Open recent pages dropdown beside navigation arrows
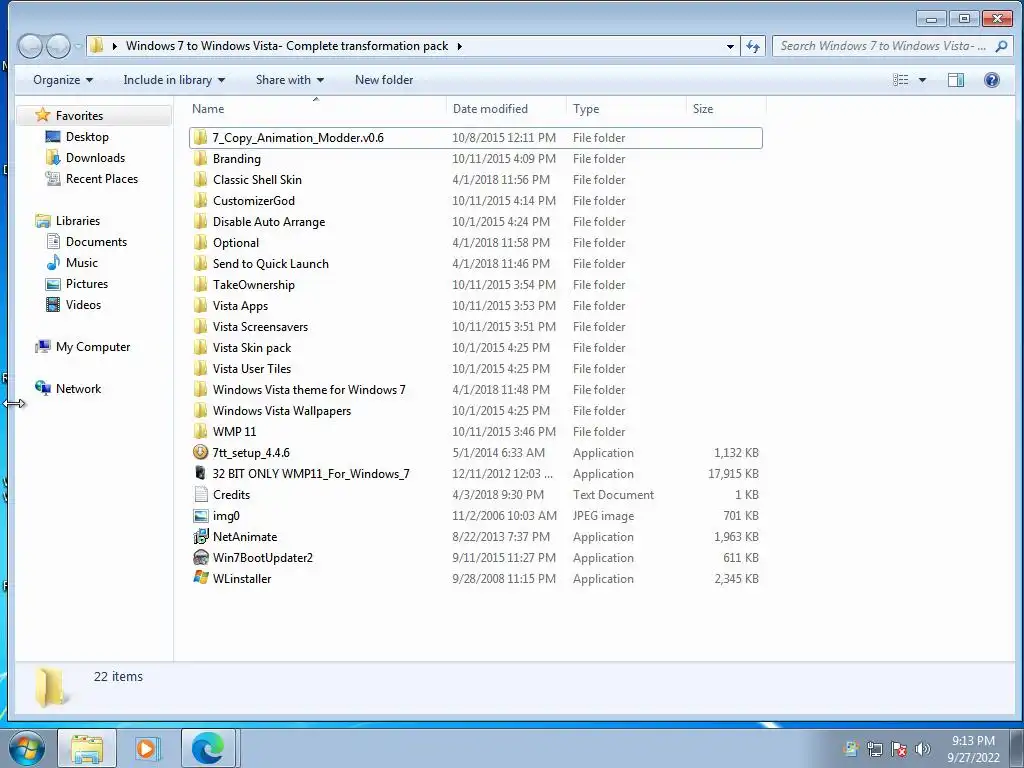The width and height of the screenshot is (1024, 768). pos(78,46)
